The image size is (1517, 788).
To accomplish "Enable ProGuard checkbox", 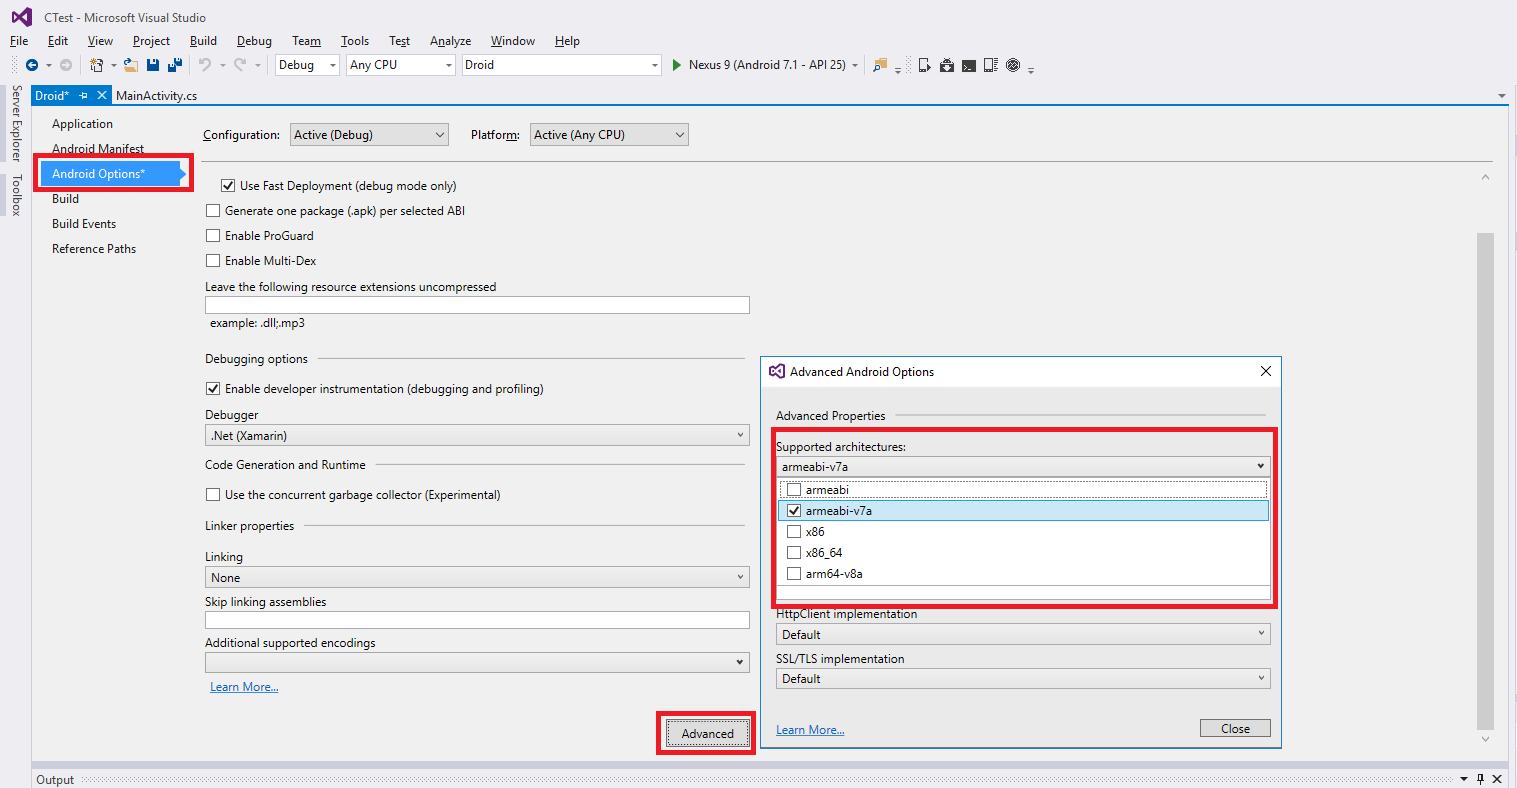I will click(x=213, y=236).
